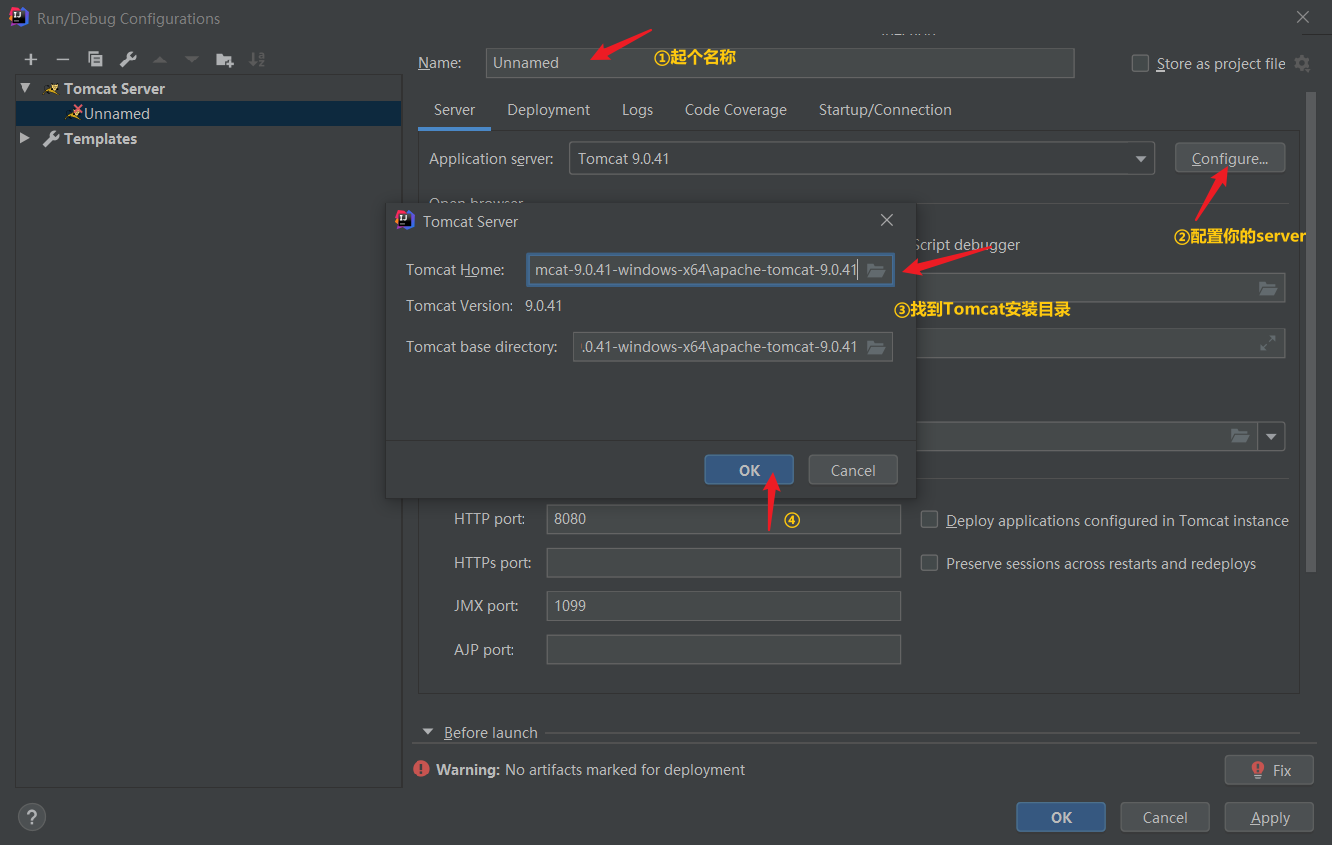Screen dimensions: 1332x845
Task: Move configuration up with the up arrow
Action: [x=159, y=60]
